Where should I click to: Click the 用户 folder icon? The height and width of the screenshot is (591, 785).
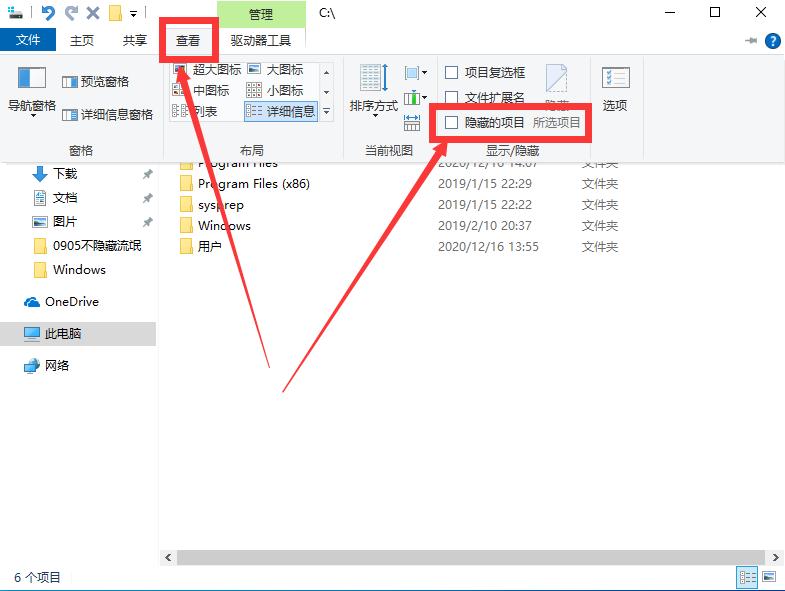point(186,246)
